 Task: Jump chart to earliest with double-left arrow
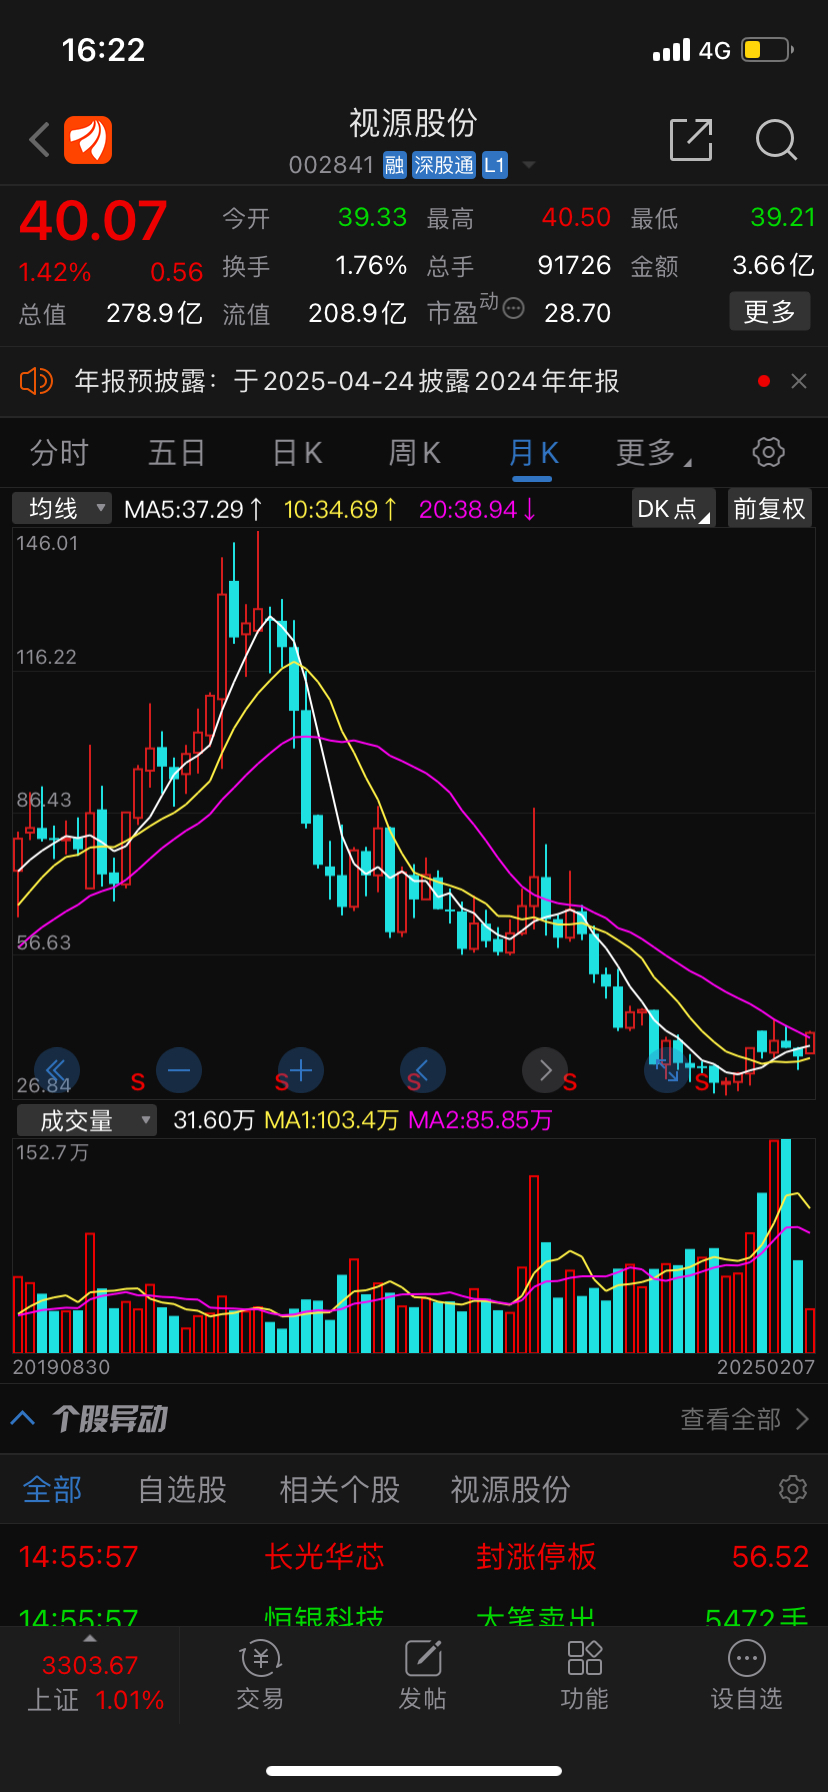(56, 1071)
